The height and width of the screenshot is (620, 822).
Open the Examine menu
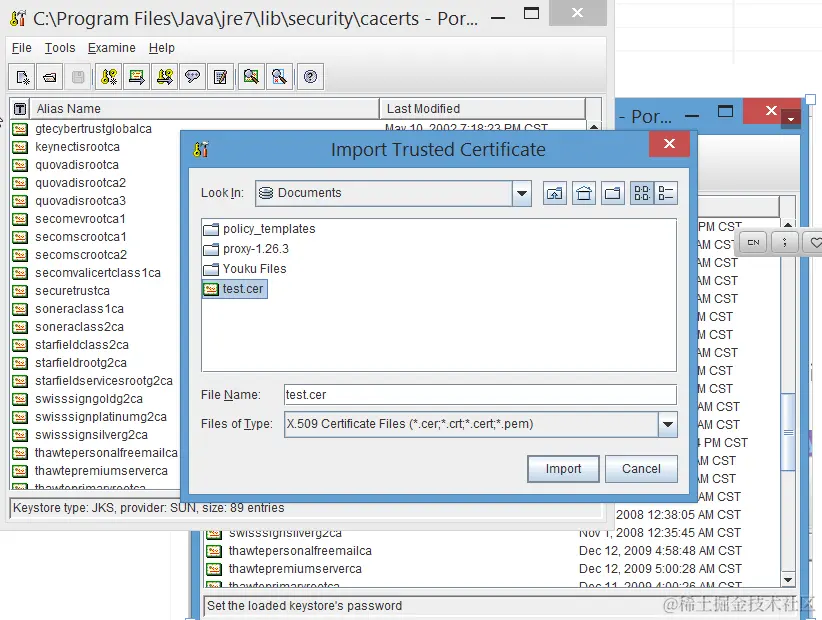point(112,48)
